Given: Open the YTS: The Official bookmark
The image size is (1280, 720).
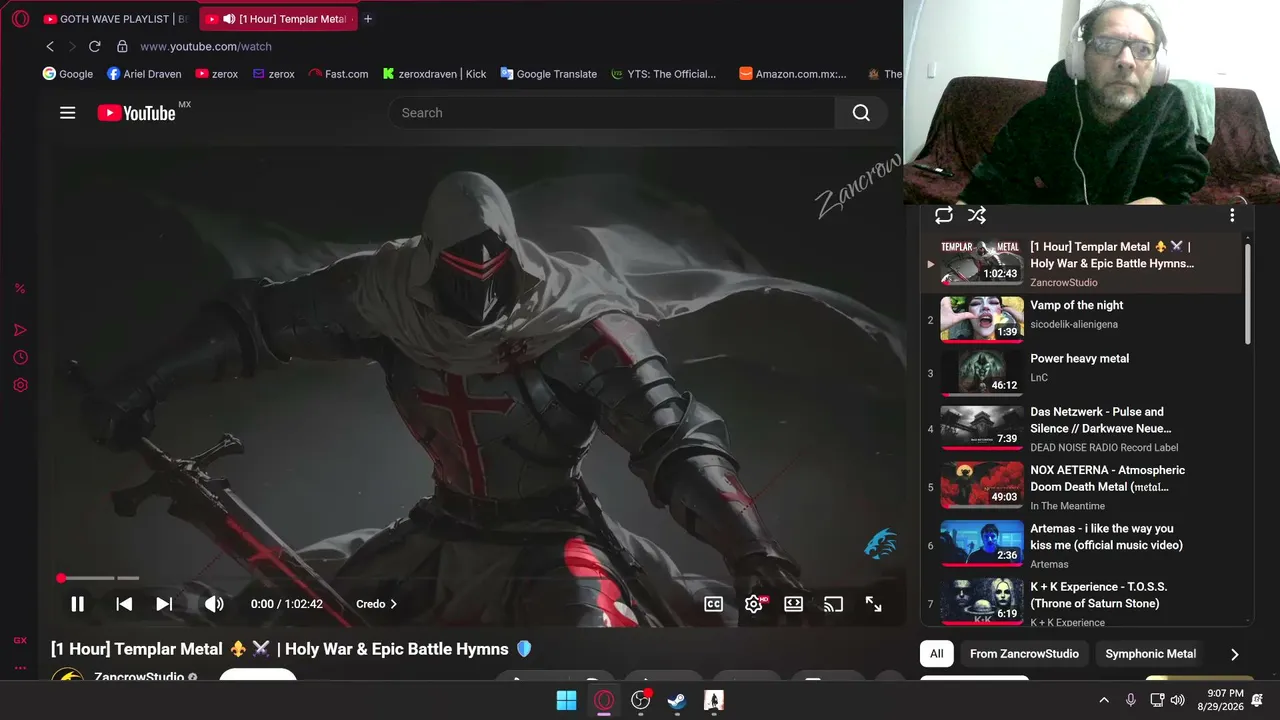Looking at the screenshot, I should 664,74.
